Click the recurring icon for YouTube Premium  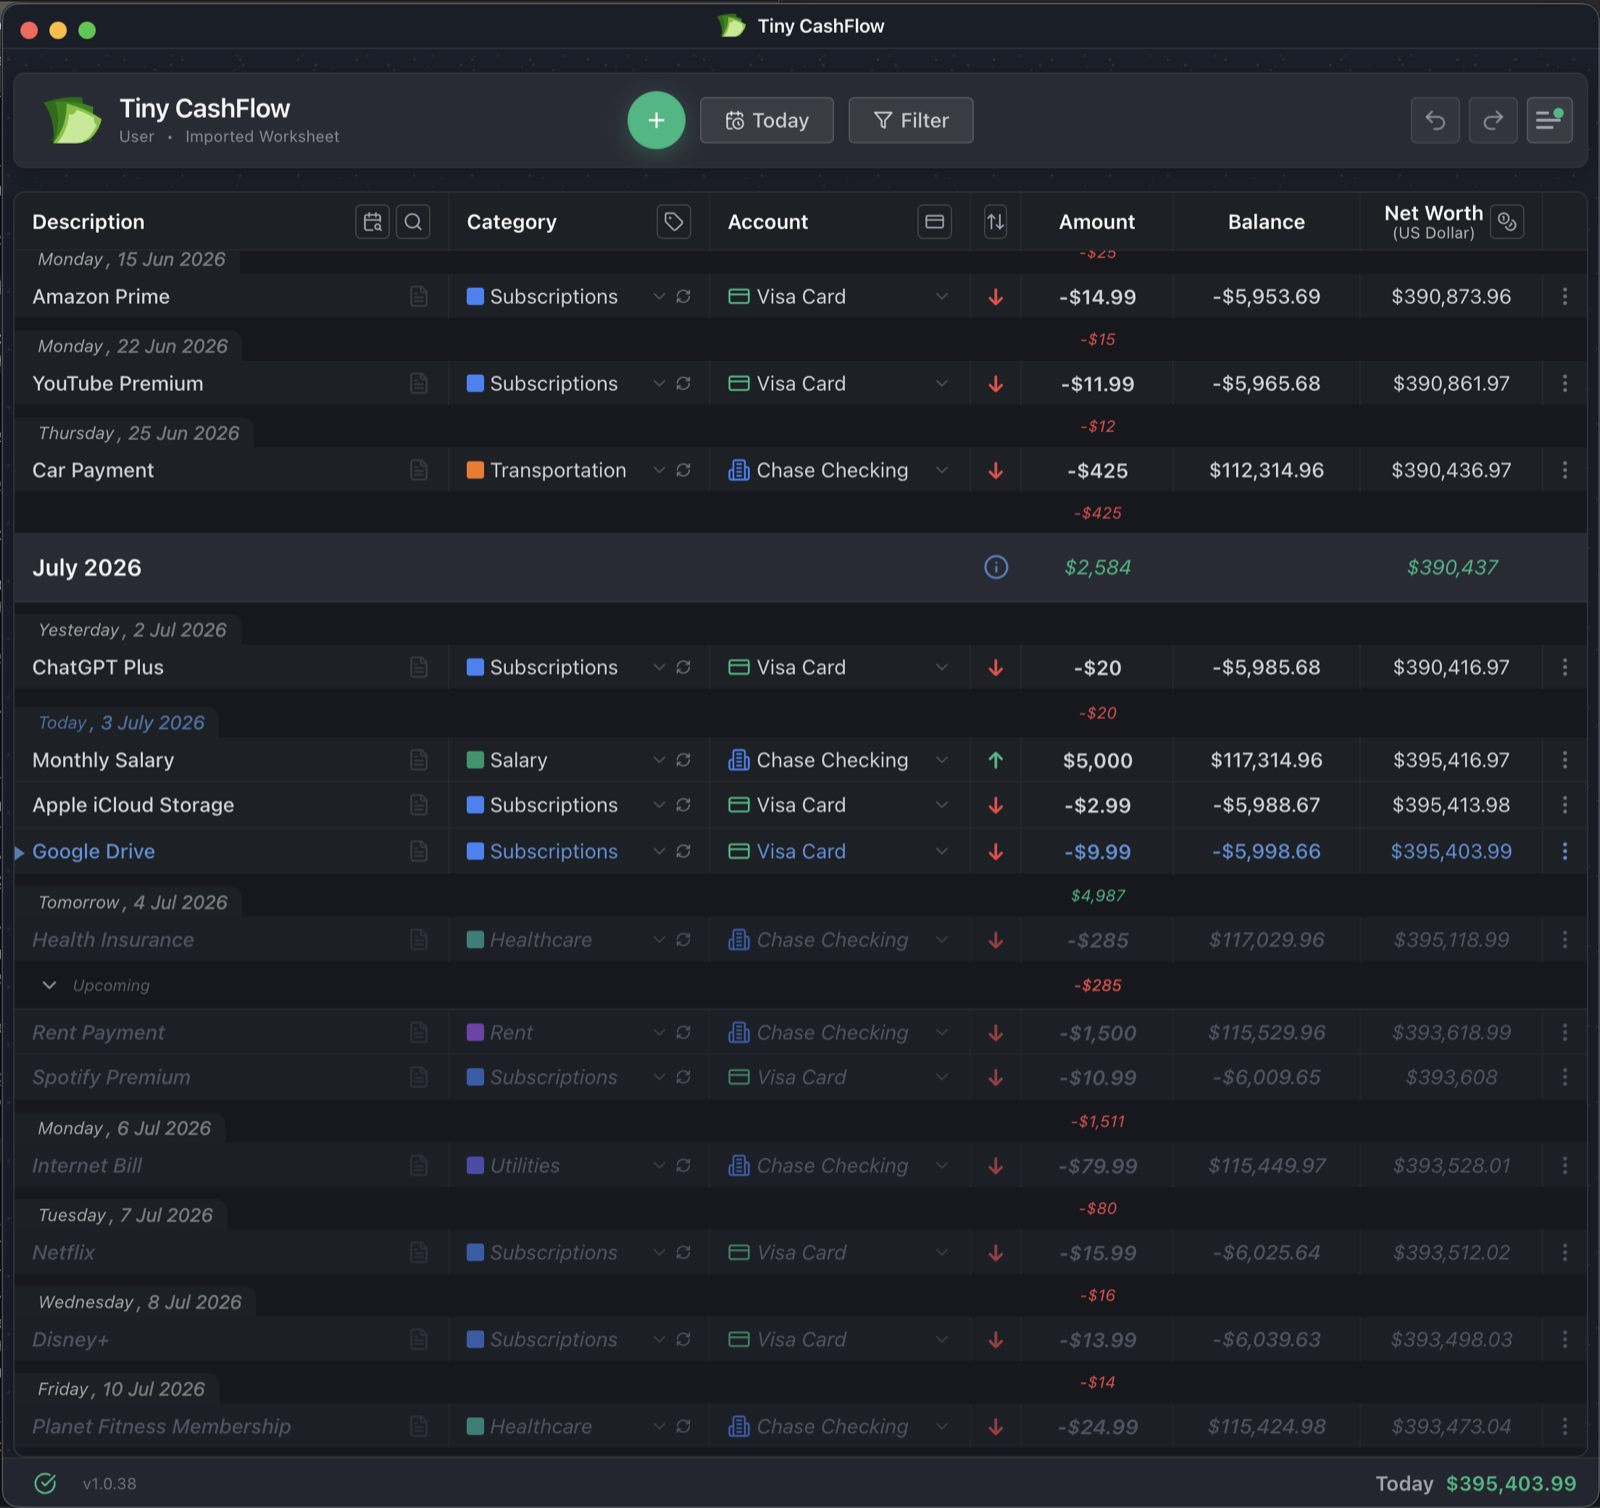(683, 383)
